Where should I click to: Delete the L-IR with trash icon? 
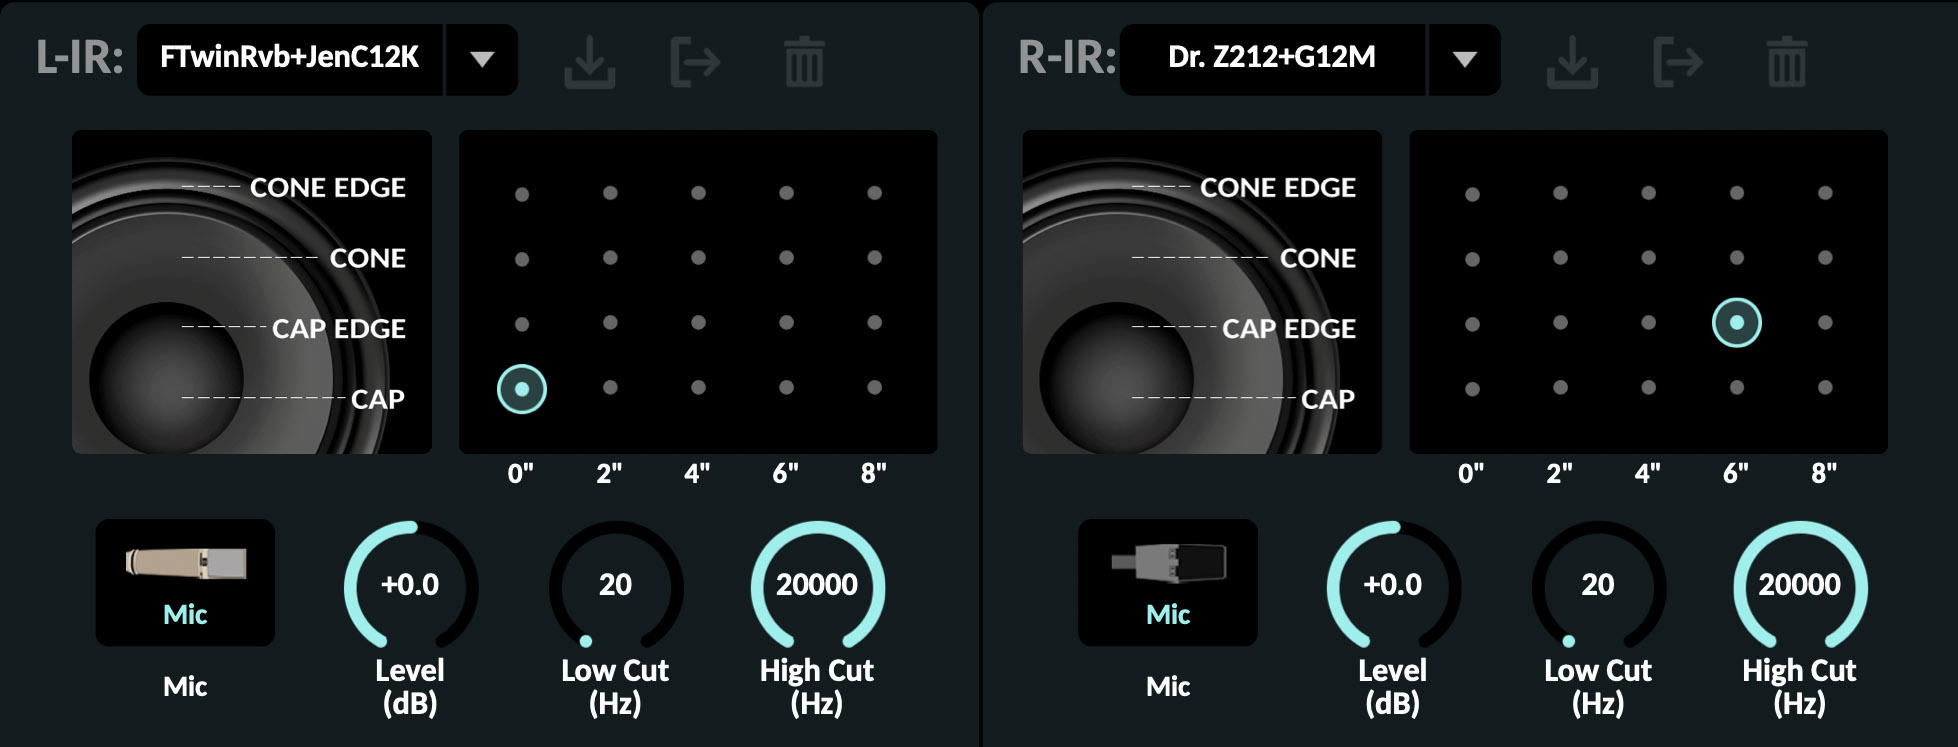[x=804, y=62]
